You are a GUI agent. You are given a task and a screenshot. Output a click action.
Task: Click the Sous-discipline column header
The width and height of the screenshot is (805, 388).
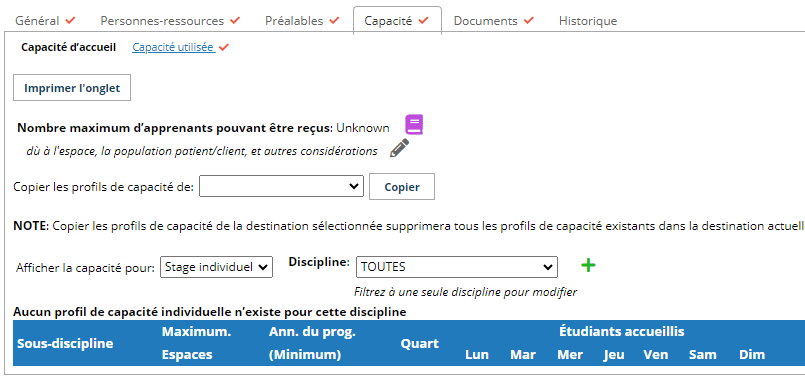click(x=65, y=343)
